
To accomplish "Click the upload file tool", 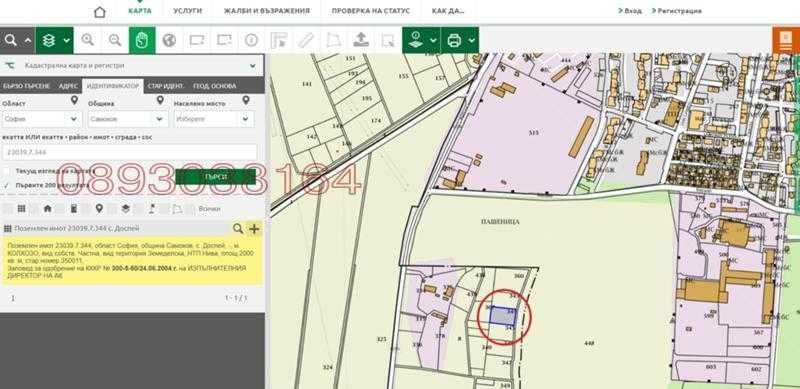I will point(361,40).
